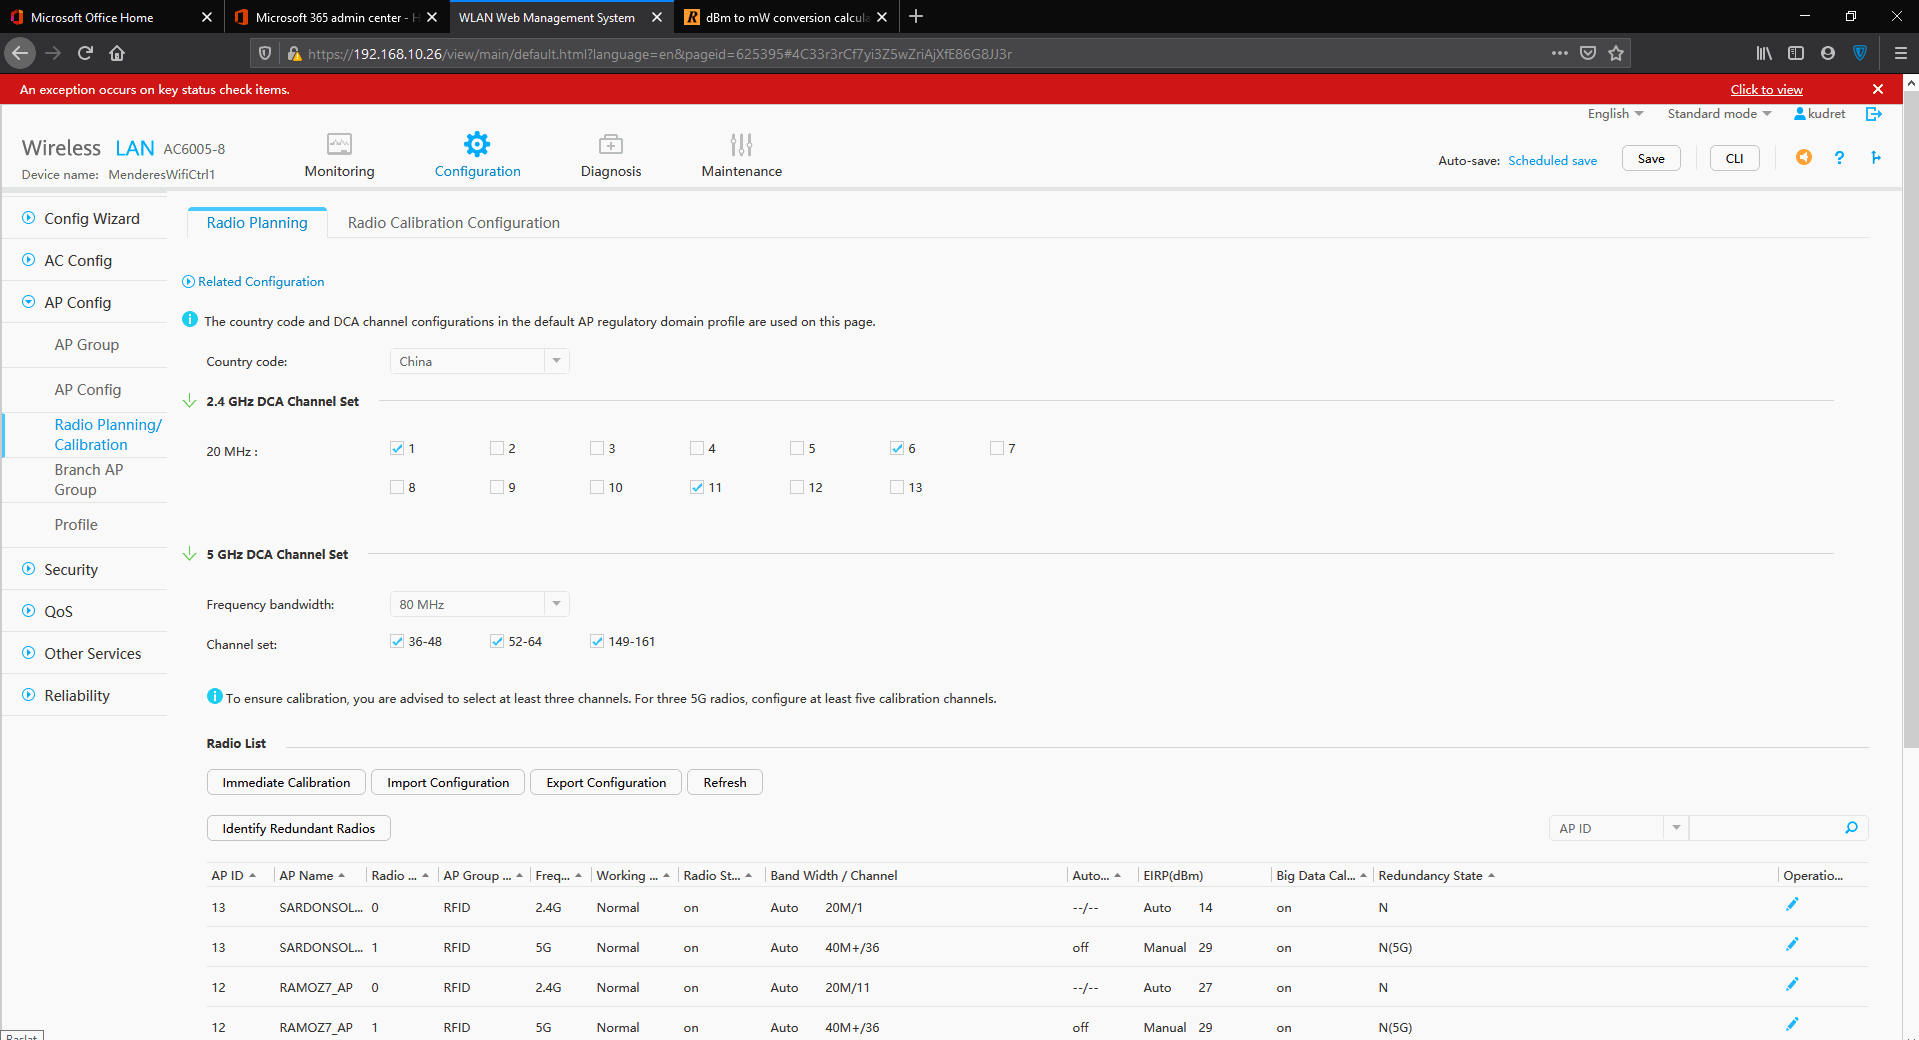The width and height of the screenshot is (1919, 1040).
Task: Click the Export Configuration button
Action: [605, 782]
